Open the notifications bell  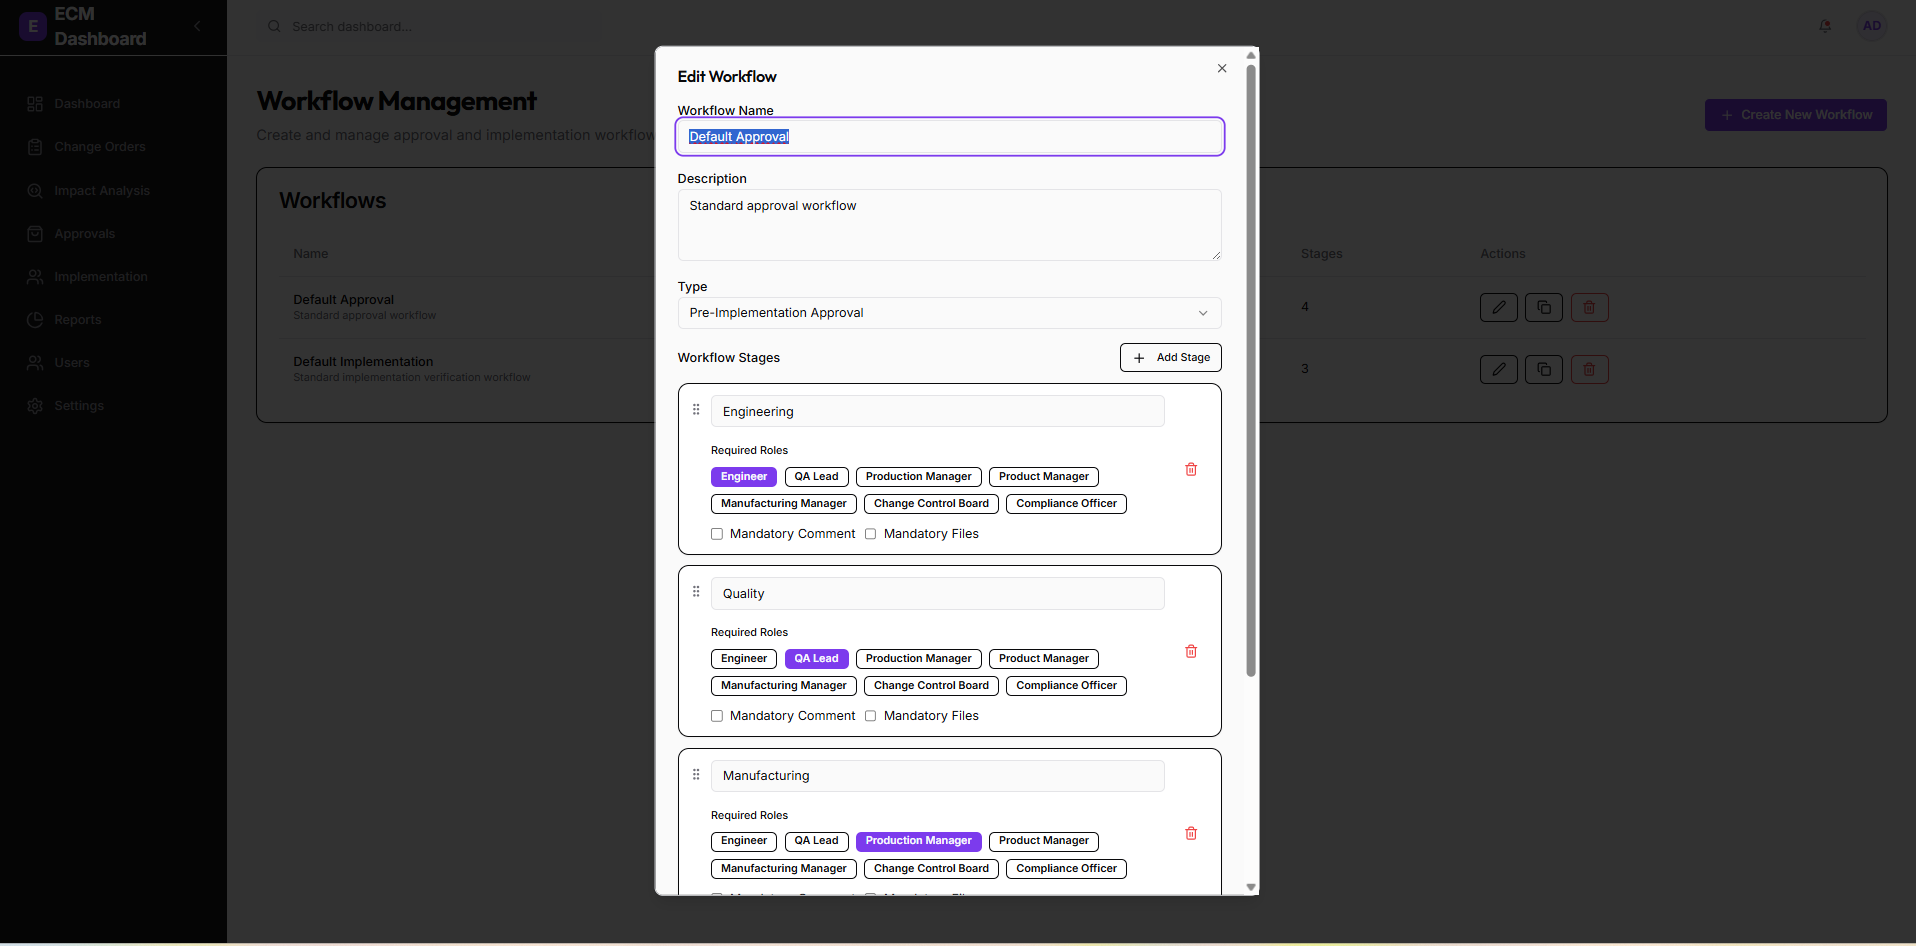(1824, 26)
